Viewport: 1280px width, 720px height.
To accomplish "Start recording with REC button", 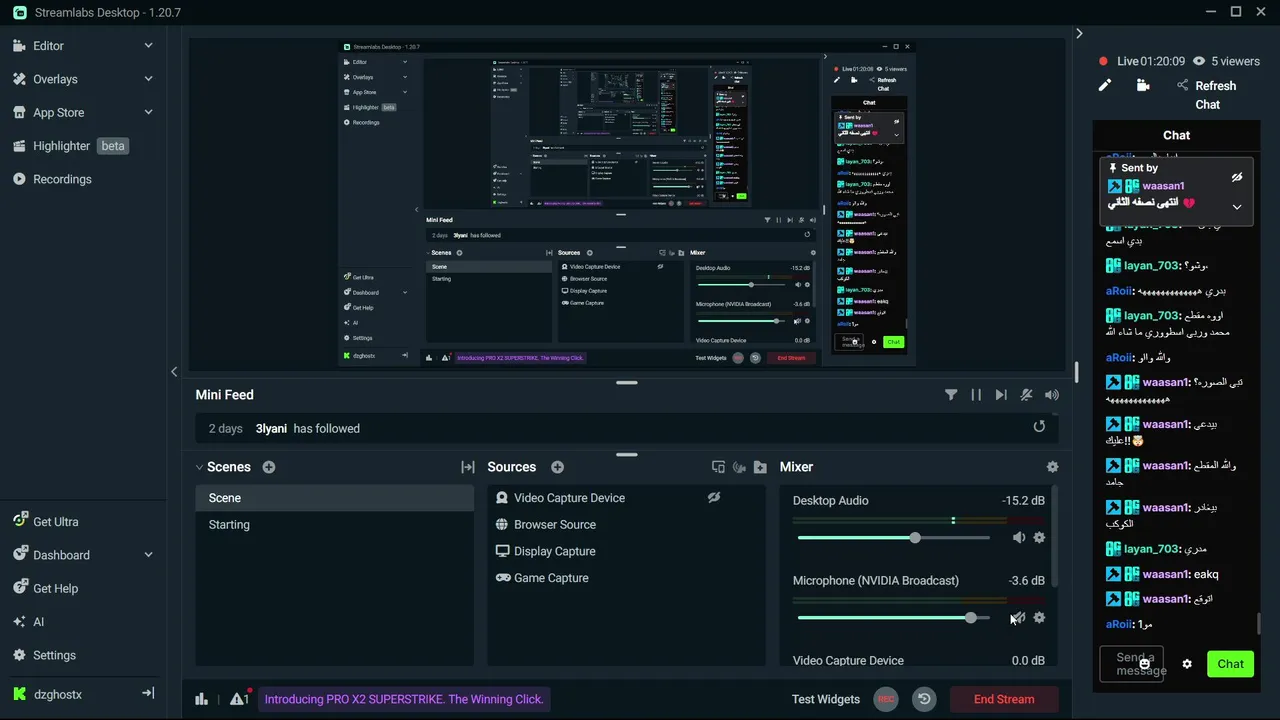I will click(885, 699).
